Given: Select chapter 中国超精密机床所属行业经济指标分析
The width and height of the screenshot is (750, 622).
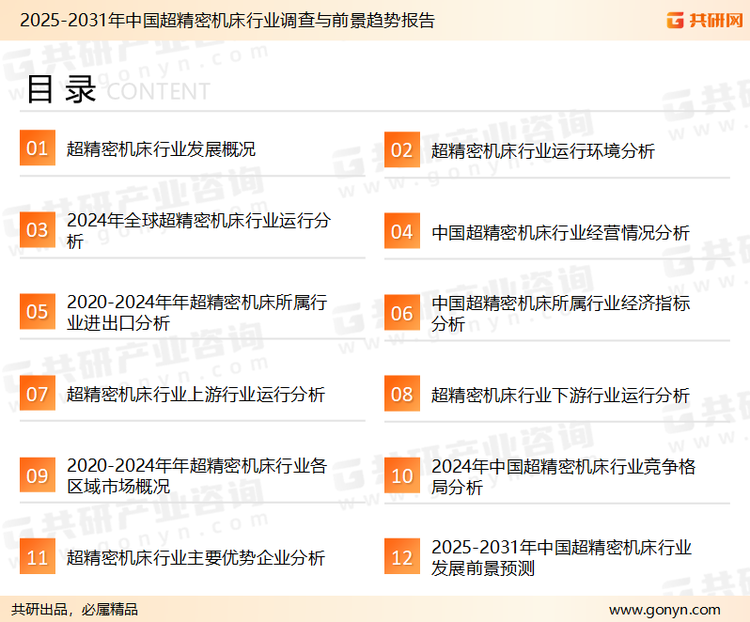Looking at the screenshot, I should pos(560,314).
